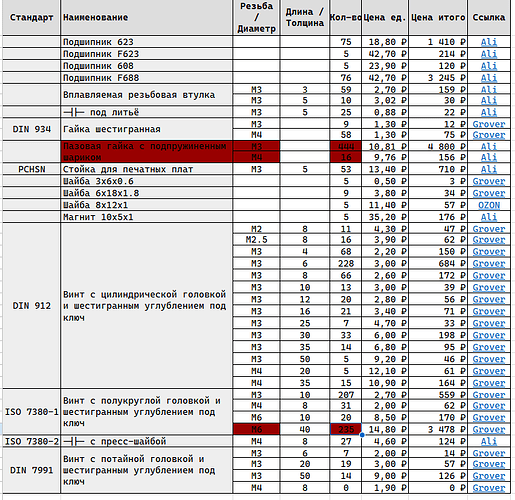Select the highlighted quantity cell 235
515x500 pixels.
(346, 429)
